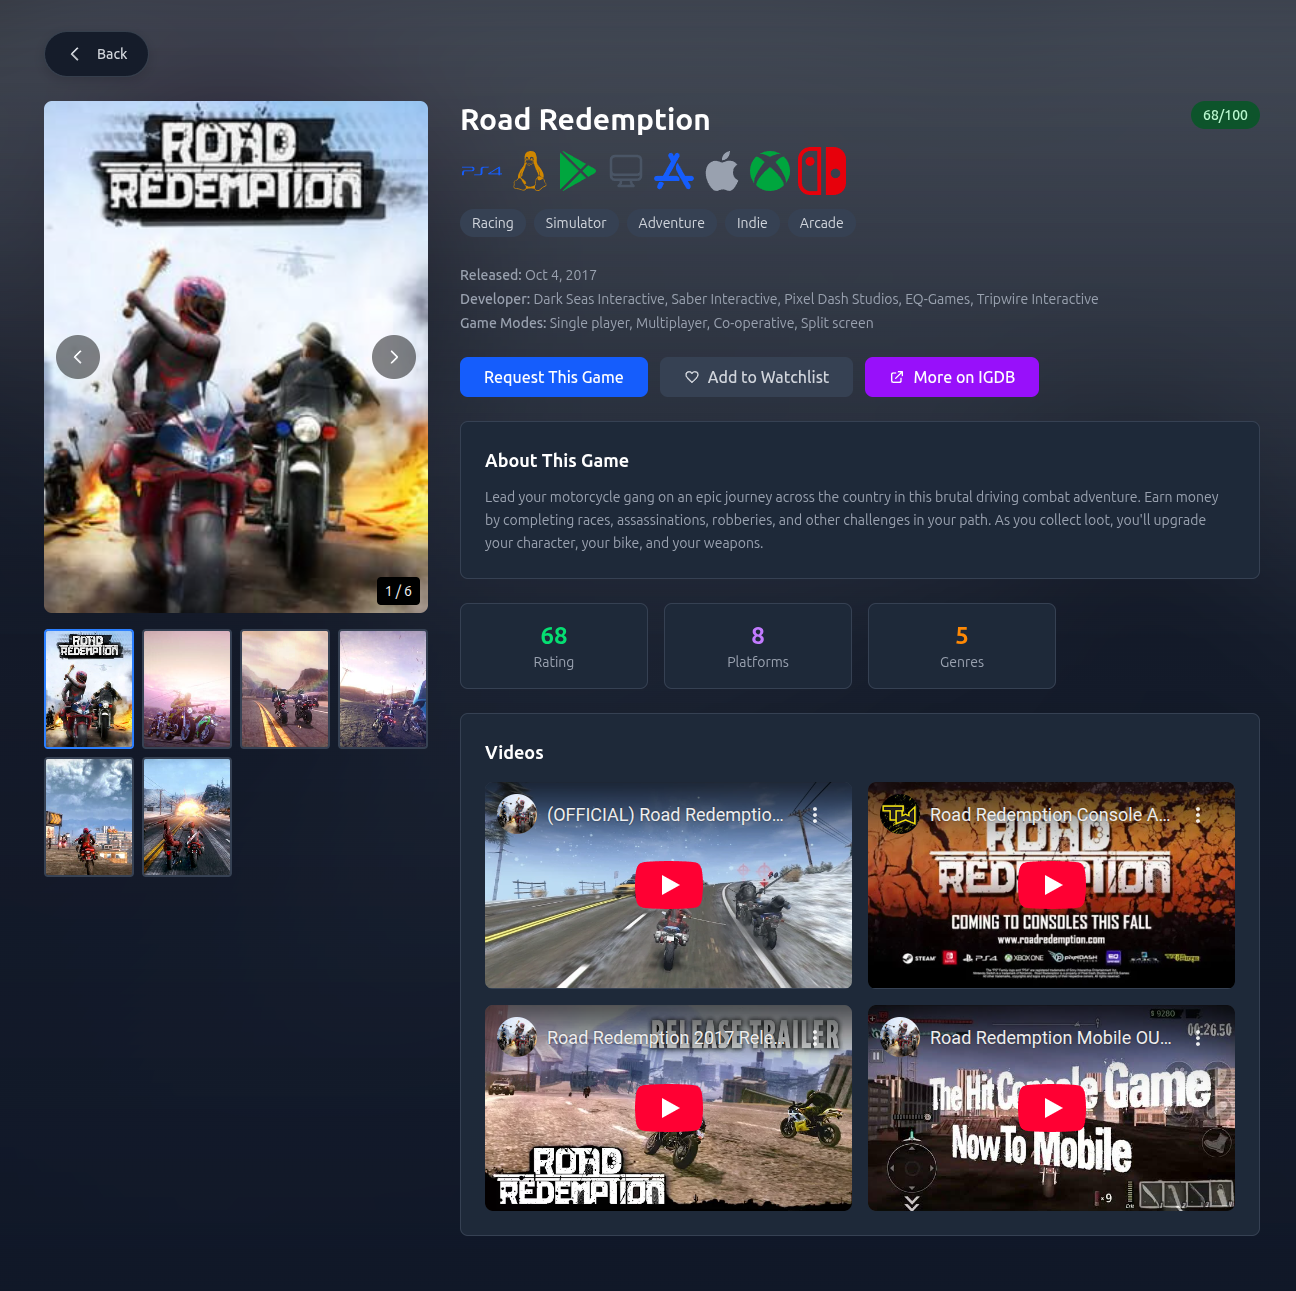
Task: Play the OFFICIAL Road Redemption video
Action: (669, 885)
